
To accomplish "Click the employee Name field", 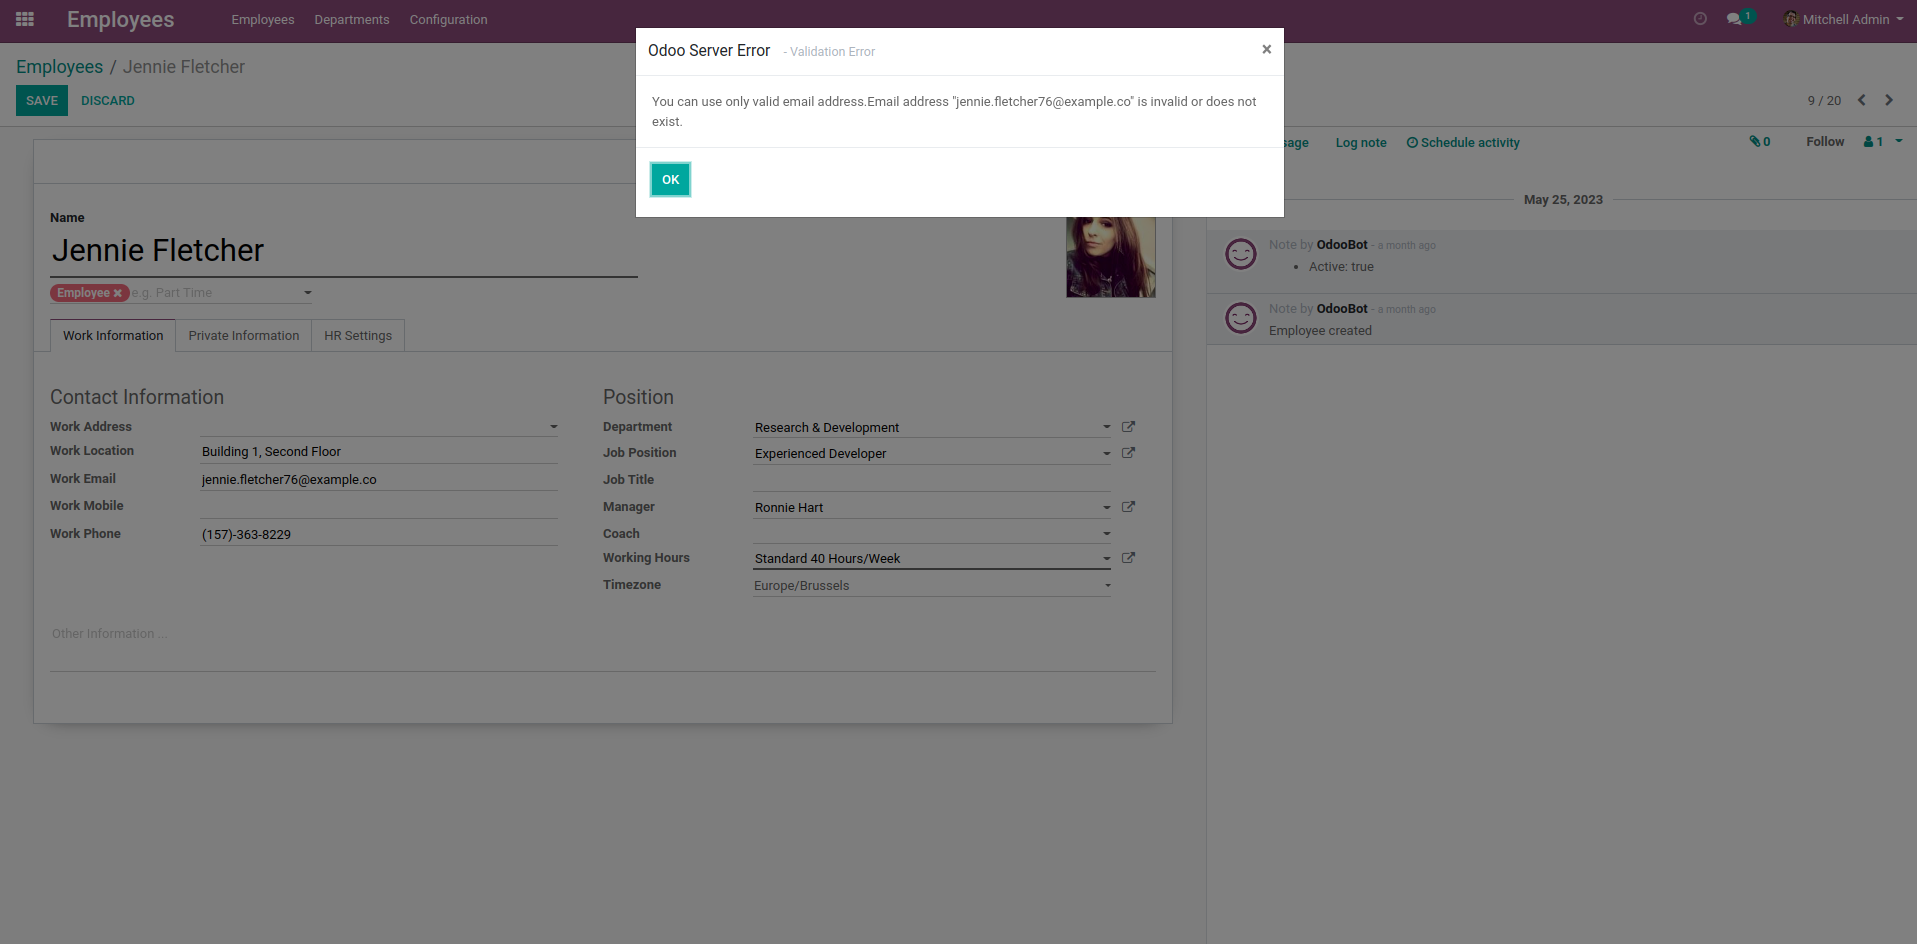I will (x=344, y=251).
